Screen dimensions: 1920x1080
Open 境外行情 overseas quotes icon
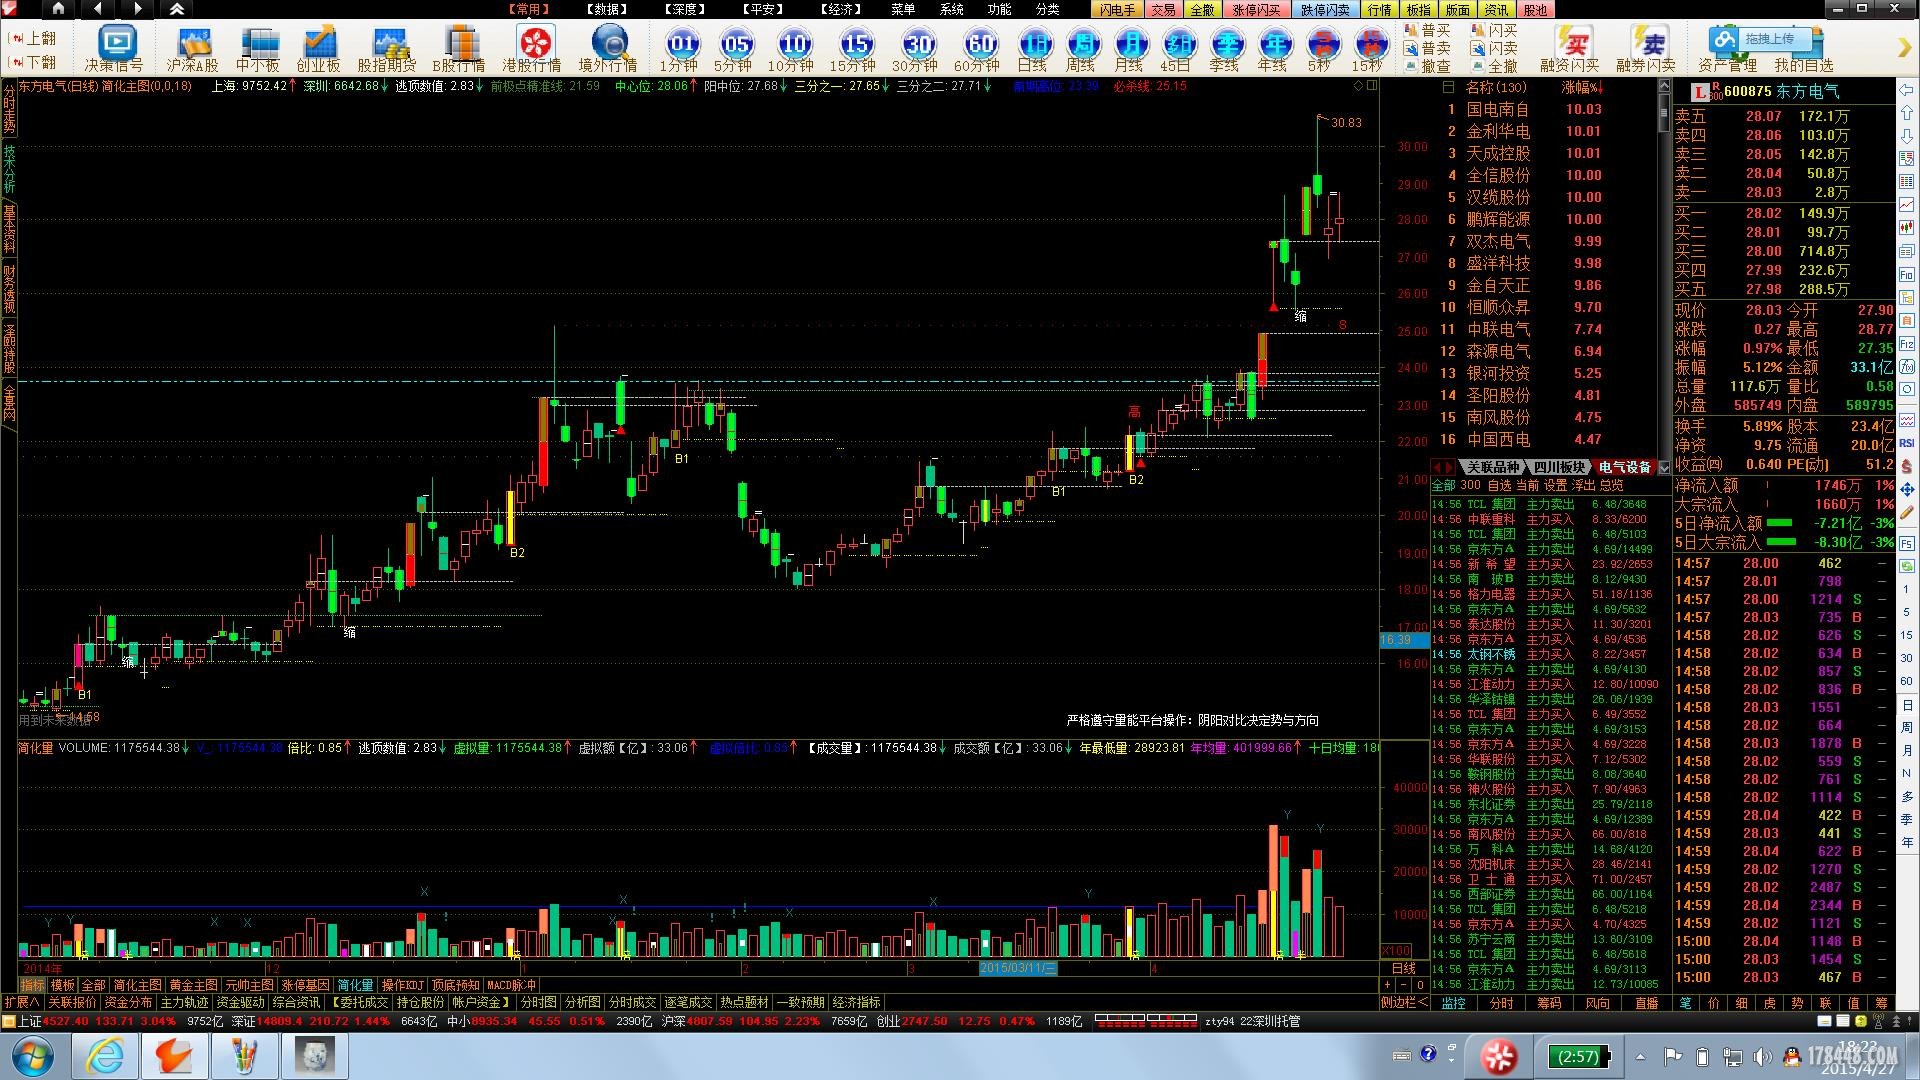coord(608,48)
